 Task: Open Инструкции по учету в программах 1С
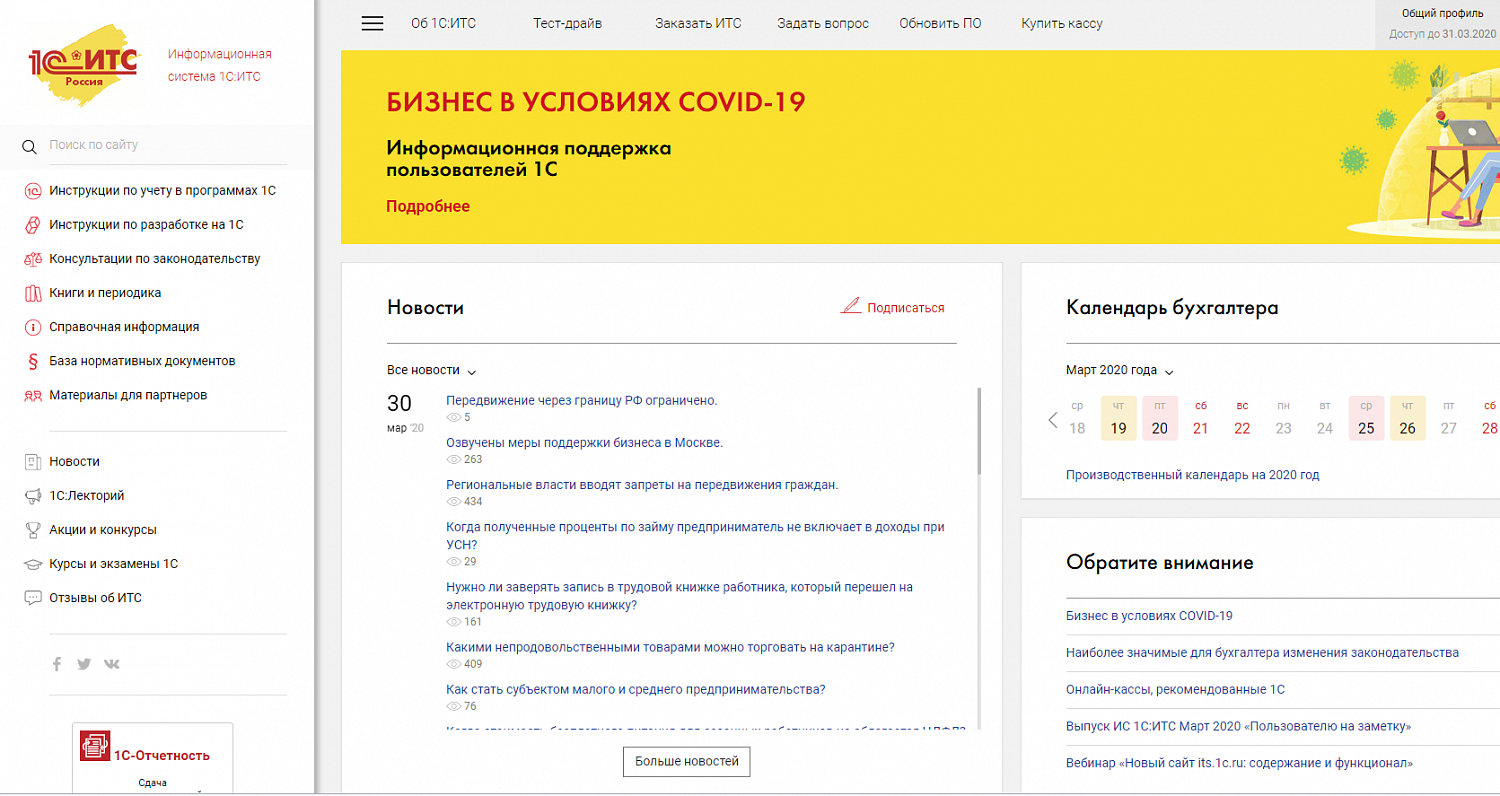(x=162, y=190)
